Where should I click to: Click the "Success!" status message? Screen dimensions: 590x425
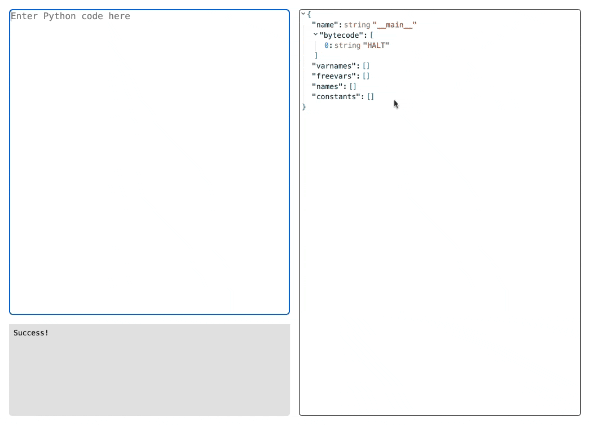(x=31, y=333)
